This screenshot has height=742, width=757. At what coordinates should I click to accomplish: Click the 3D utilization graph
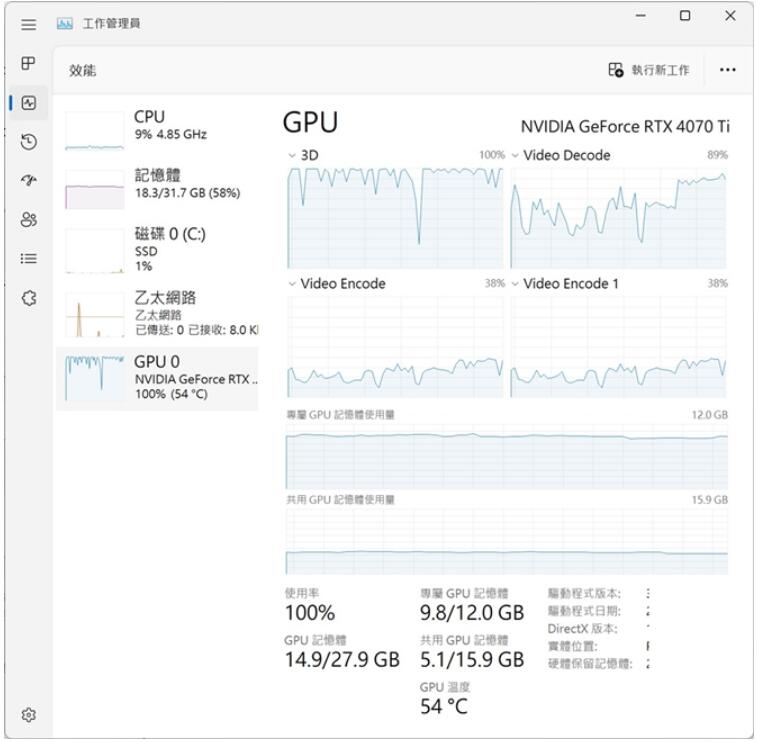pyautogui.click(x=395, y=218)
